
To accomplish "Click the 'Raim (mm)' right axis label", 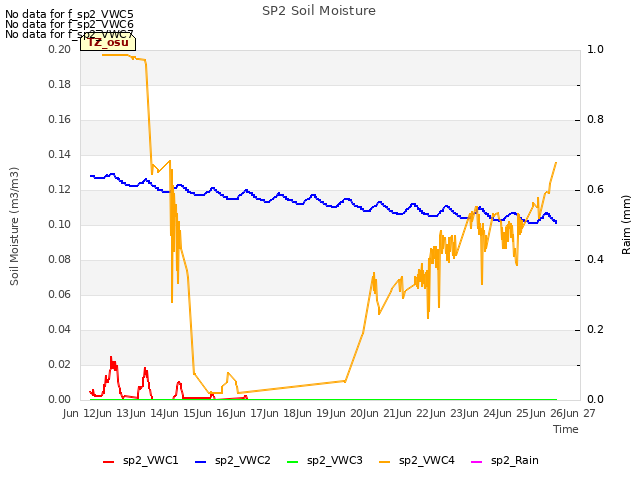I will pyautogui.click(x=626, y=225).
